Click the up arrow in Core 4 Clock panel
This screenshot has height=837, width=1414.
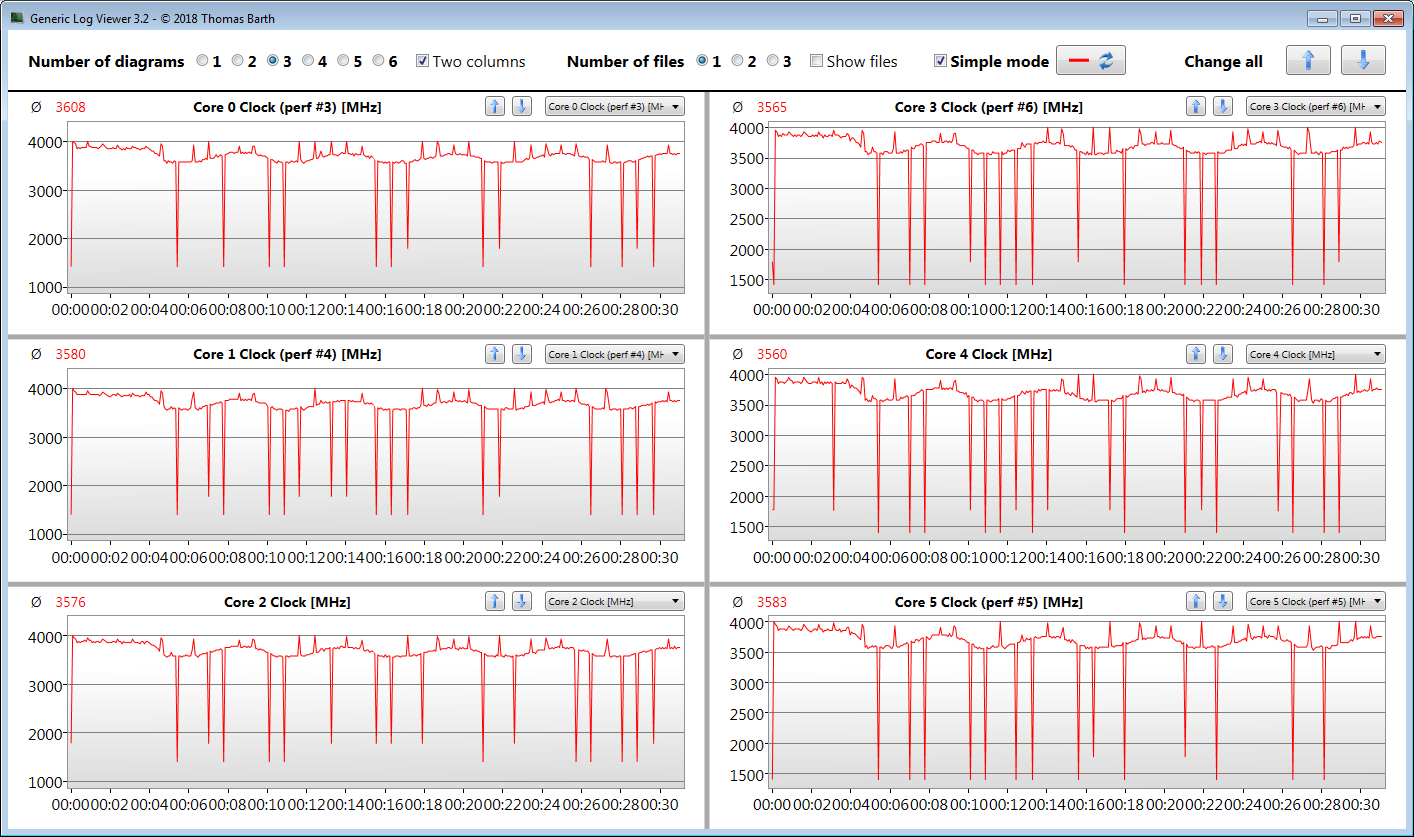point(1196,353)
